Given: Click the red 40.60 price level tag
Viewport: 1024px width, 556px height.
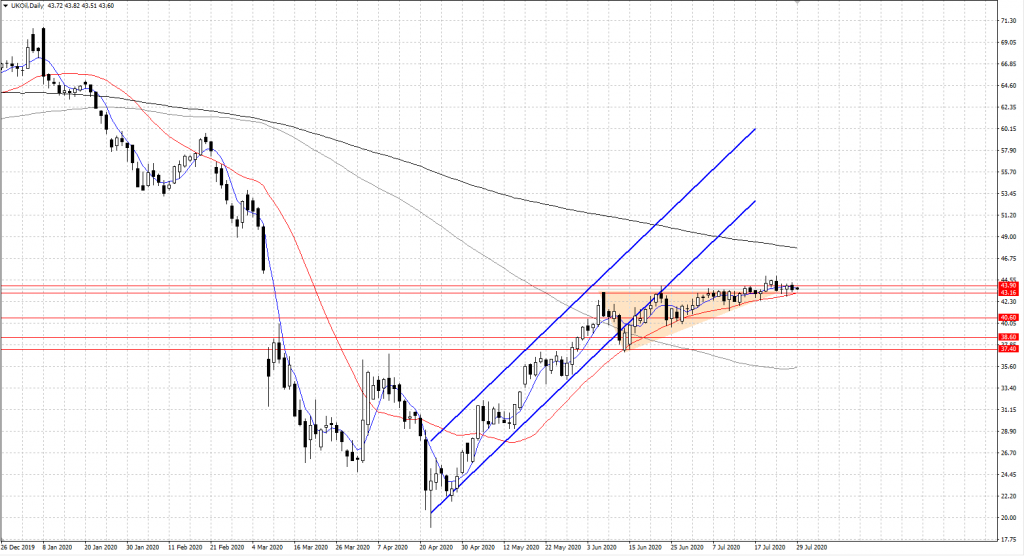Looking at the screenshot, I should pyautogui.click(x=1008, y=318).
